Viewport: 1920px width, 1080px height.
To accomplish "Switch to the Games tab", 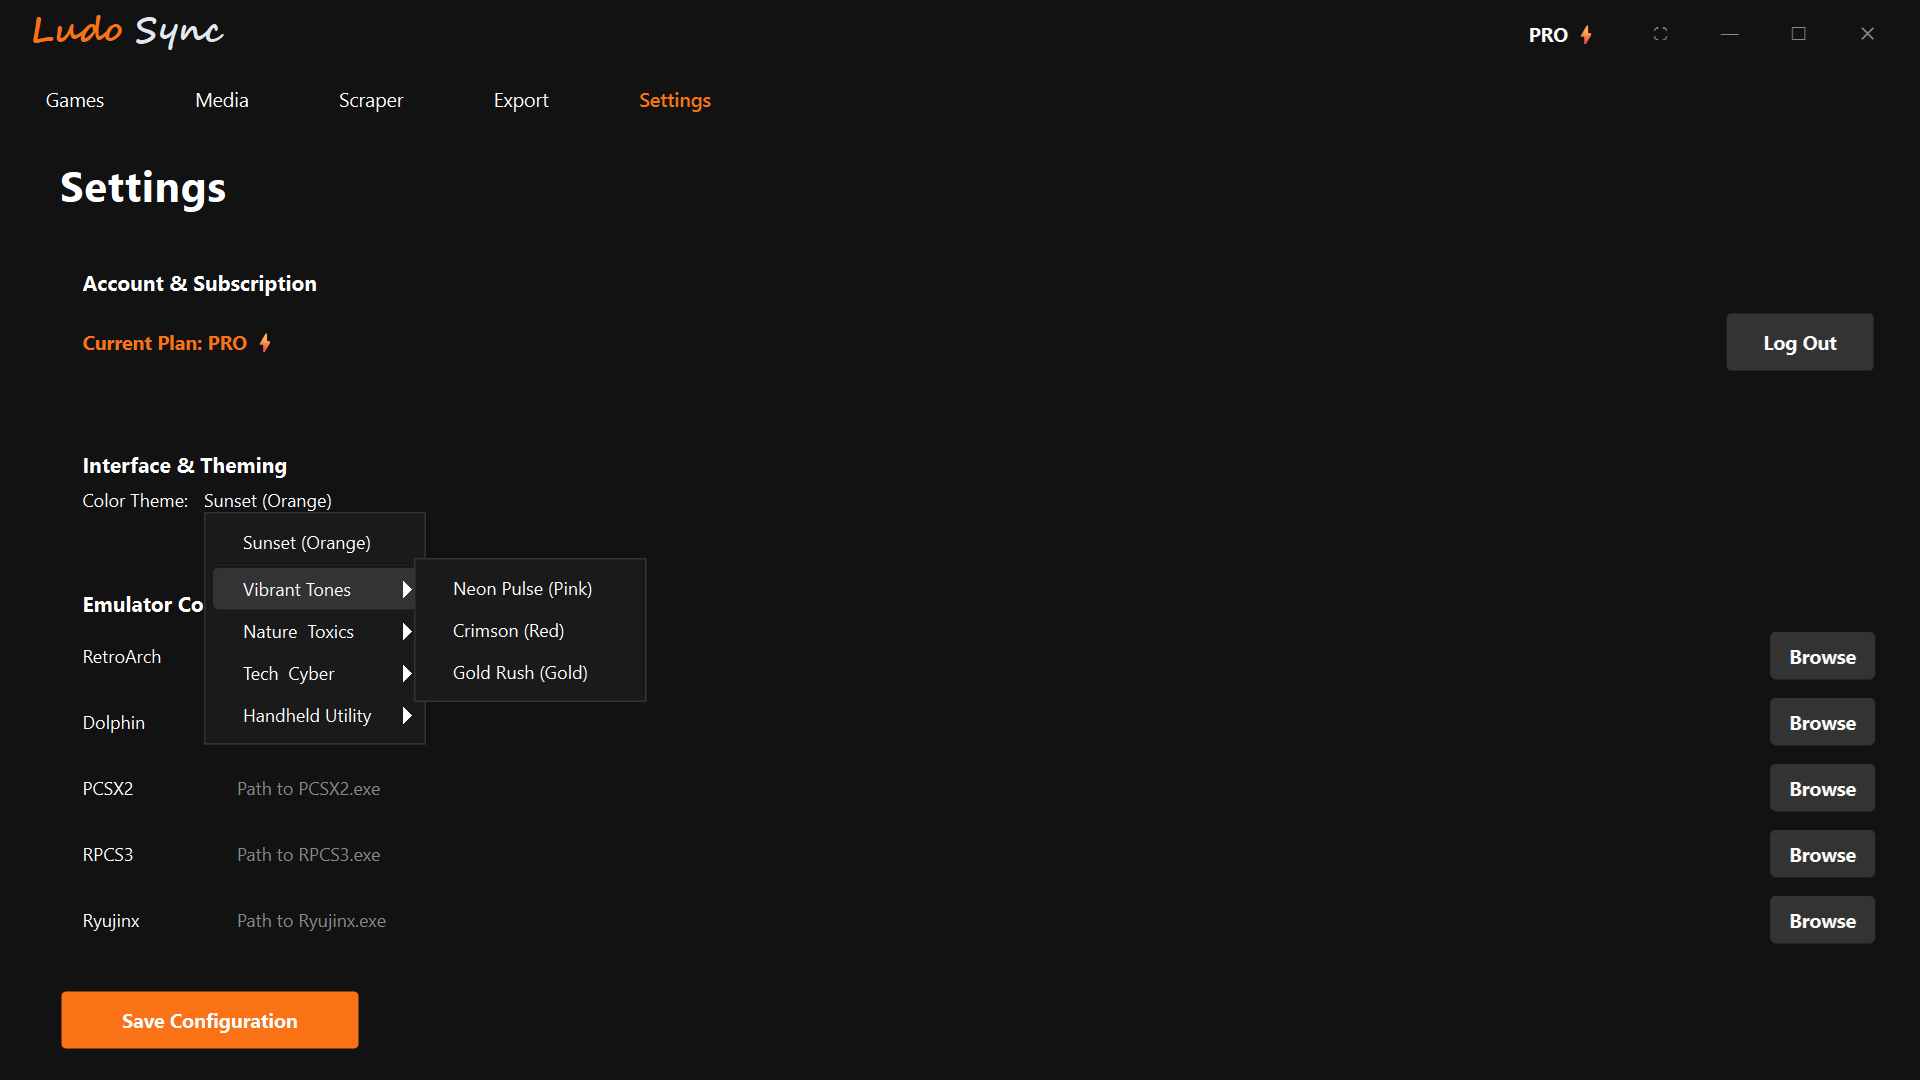I will (74, 100).
